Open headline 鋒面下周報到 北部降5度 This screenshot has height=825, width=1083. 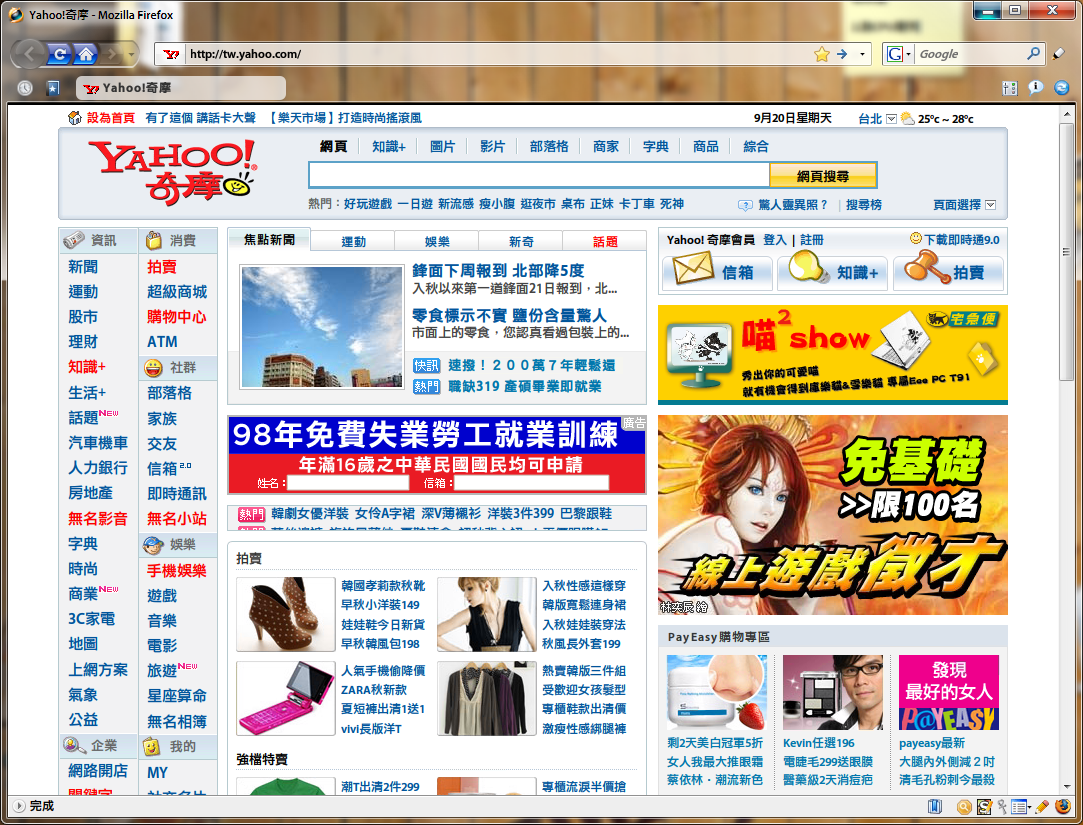coord(498,271)
